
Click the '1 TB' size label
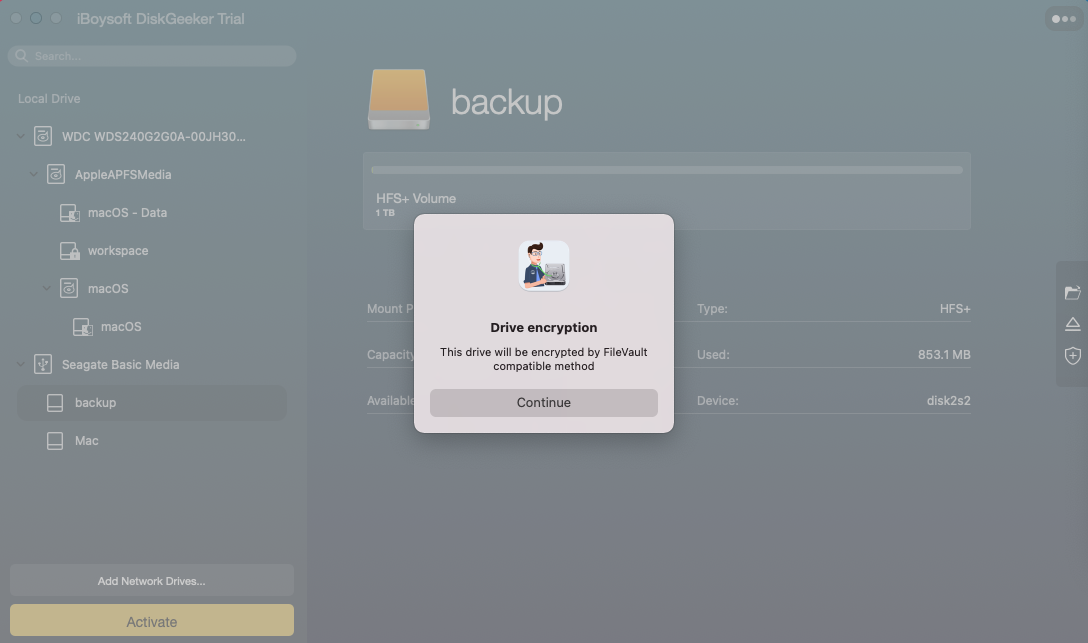(x=385, y=213)
